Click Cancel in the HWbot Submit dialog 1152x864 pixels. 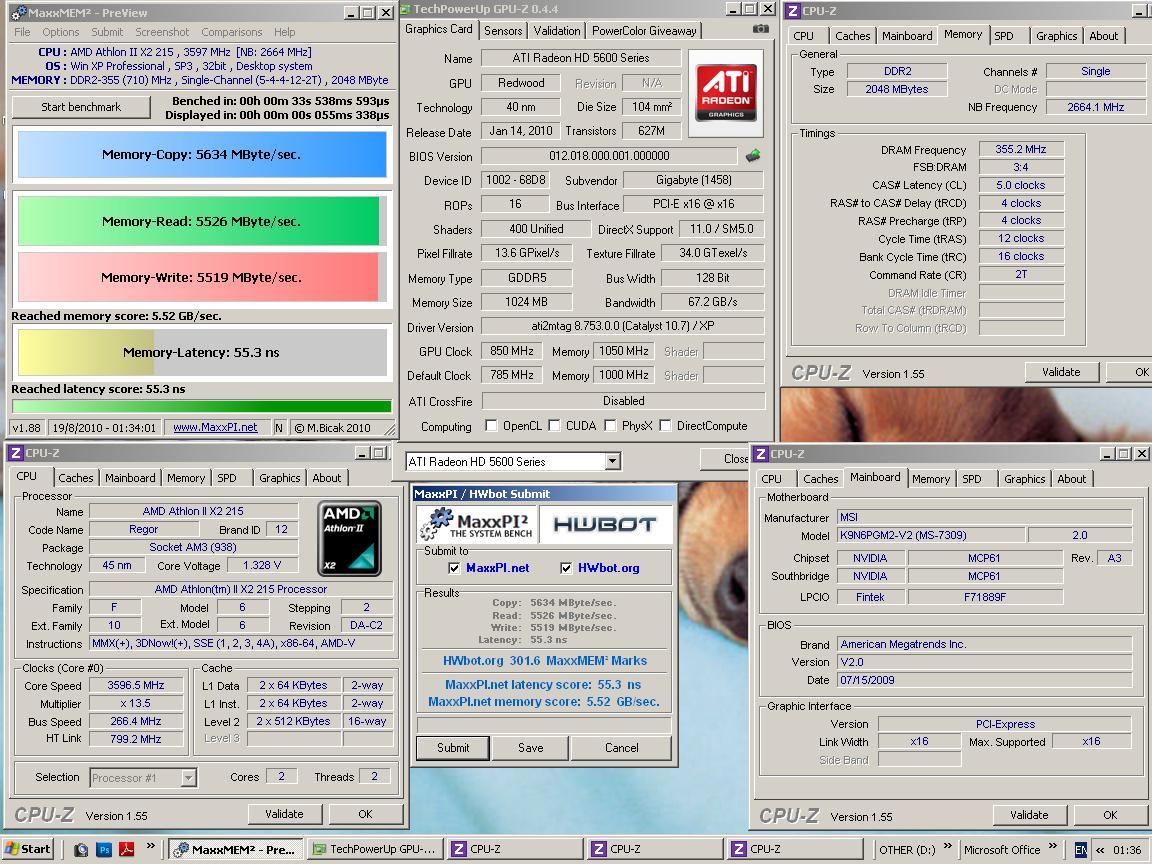click(622, 748)
